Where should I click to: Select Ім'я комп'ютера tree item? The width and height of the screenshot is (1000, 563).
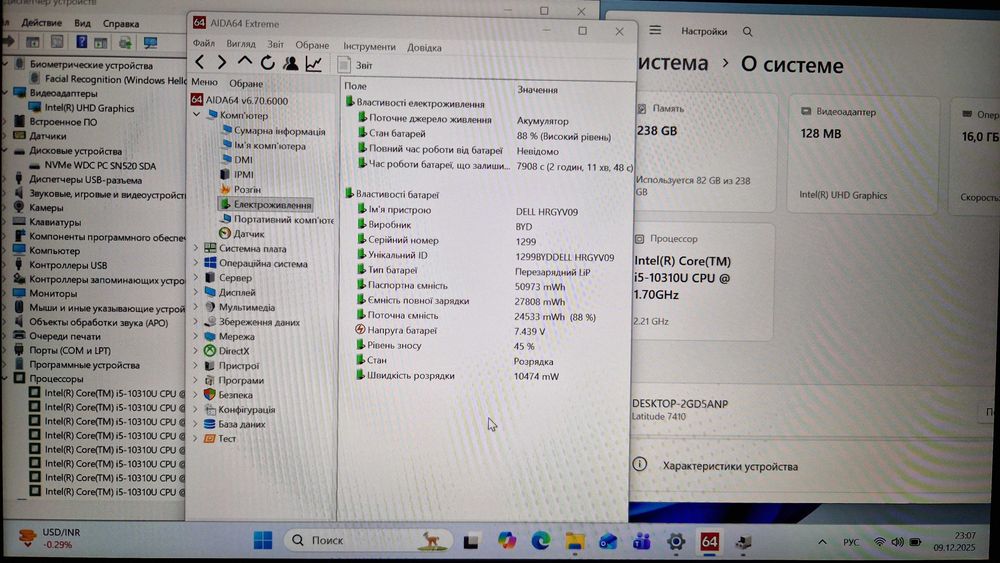click(x=263, y=145)
